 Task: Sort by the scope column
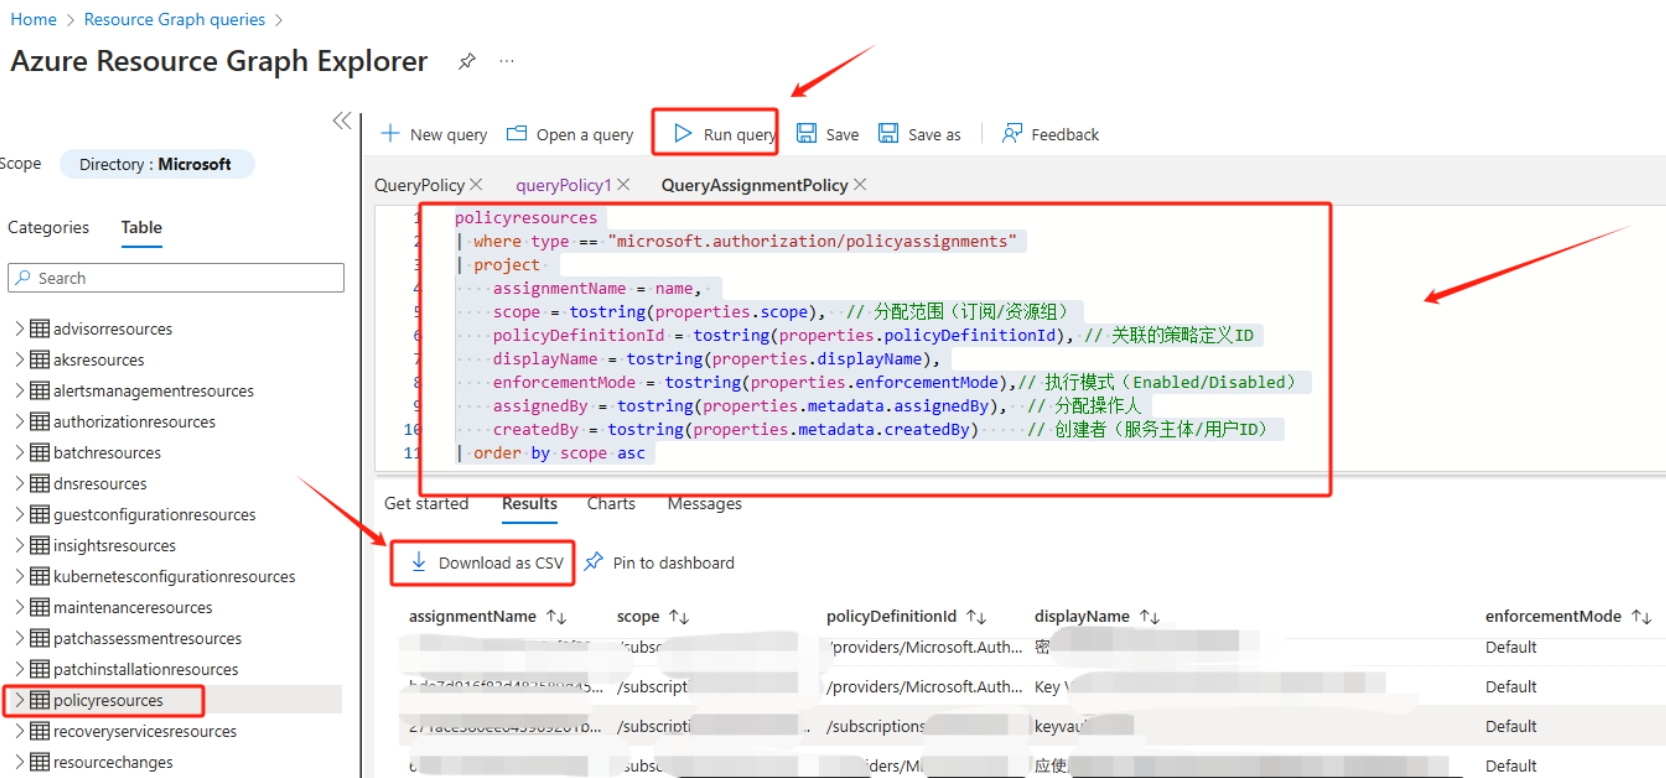click(652, 617)
